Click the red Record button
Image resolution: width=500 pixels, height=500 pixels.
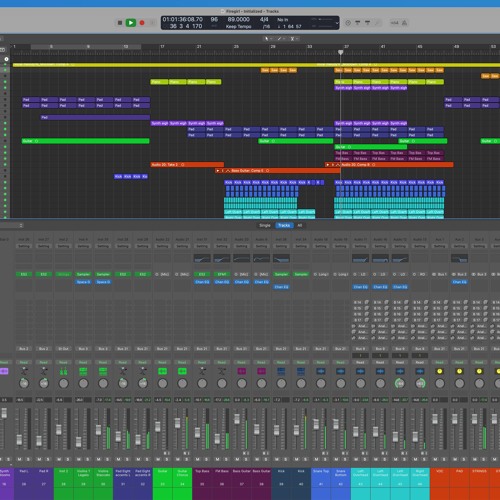(142, 23)
